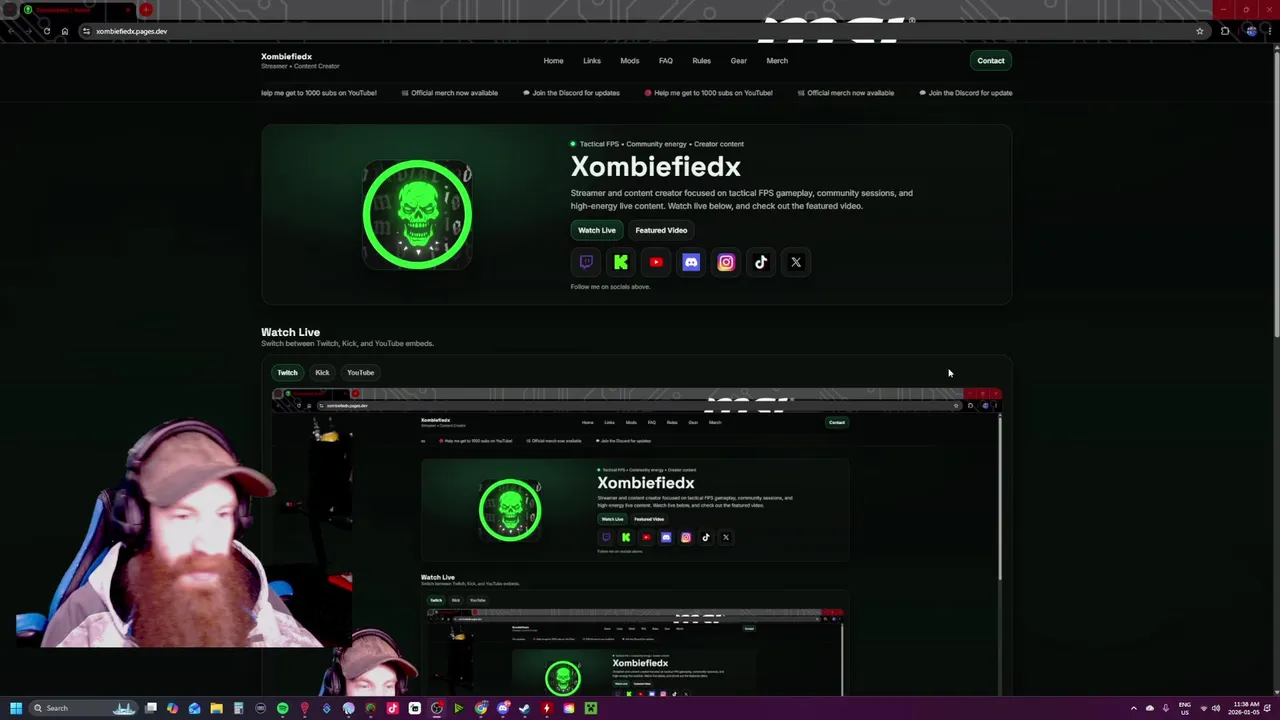The width and height of the screenshot is (1280, 720).
Task: Open the Twitch social icon
Action: [586, 262]
